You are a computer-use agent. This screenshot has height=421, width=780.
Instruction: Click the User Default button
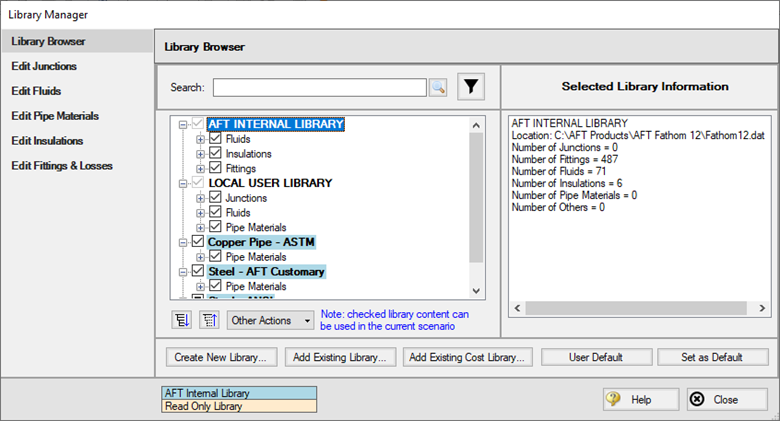[x=596, y=357]
